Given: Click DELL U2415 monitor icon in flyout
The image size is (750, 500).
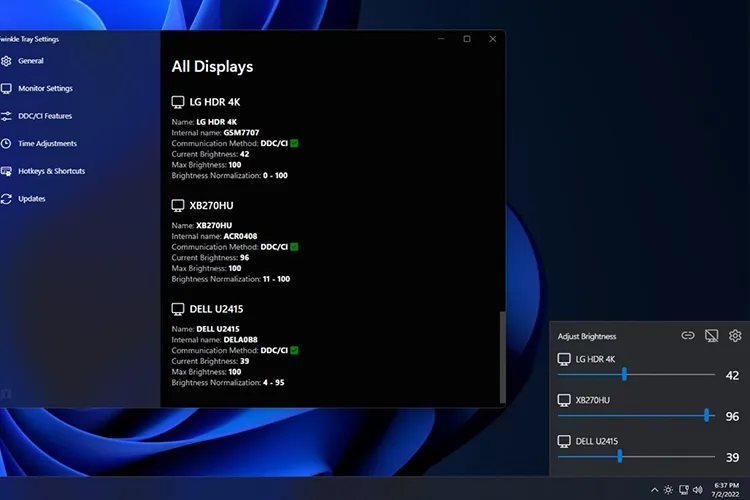Looking at the screenshot, I should (x=564, y=441).
